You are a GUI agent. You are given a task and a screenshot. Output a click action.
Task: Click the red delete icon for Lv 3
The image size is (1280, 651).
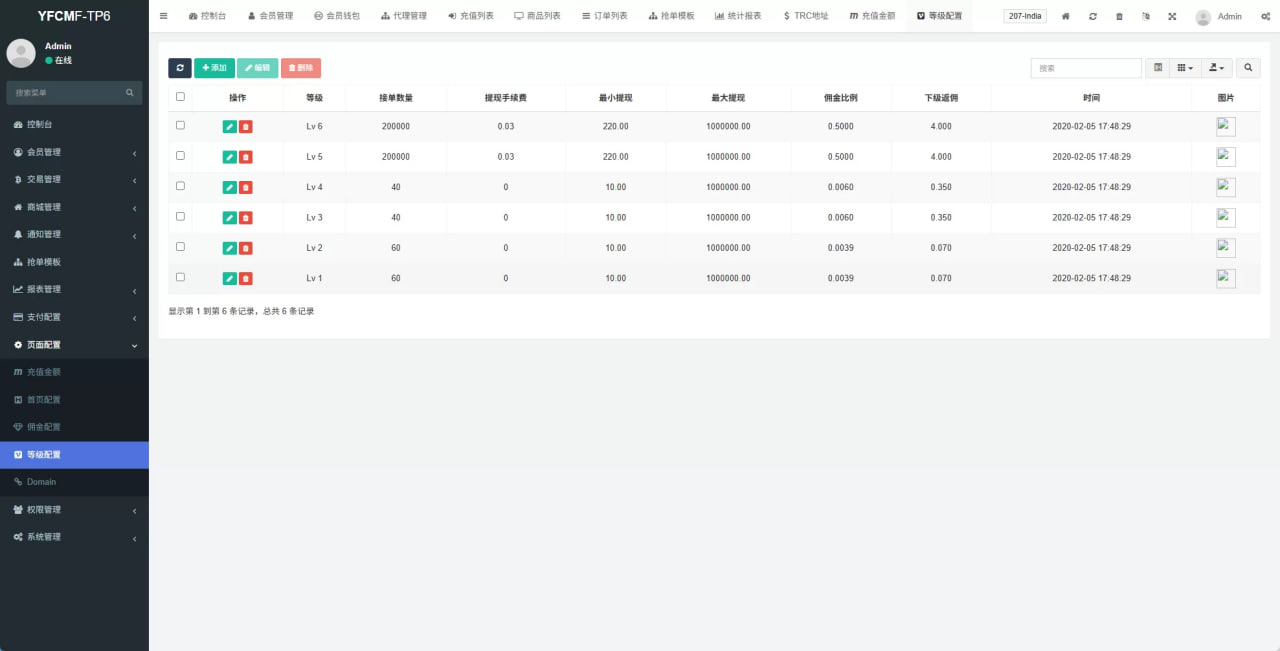tap(246, 218)
